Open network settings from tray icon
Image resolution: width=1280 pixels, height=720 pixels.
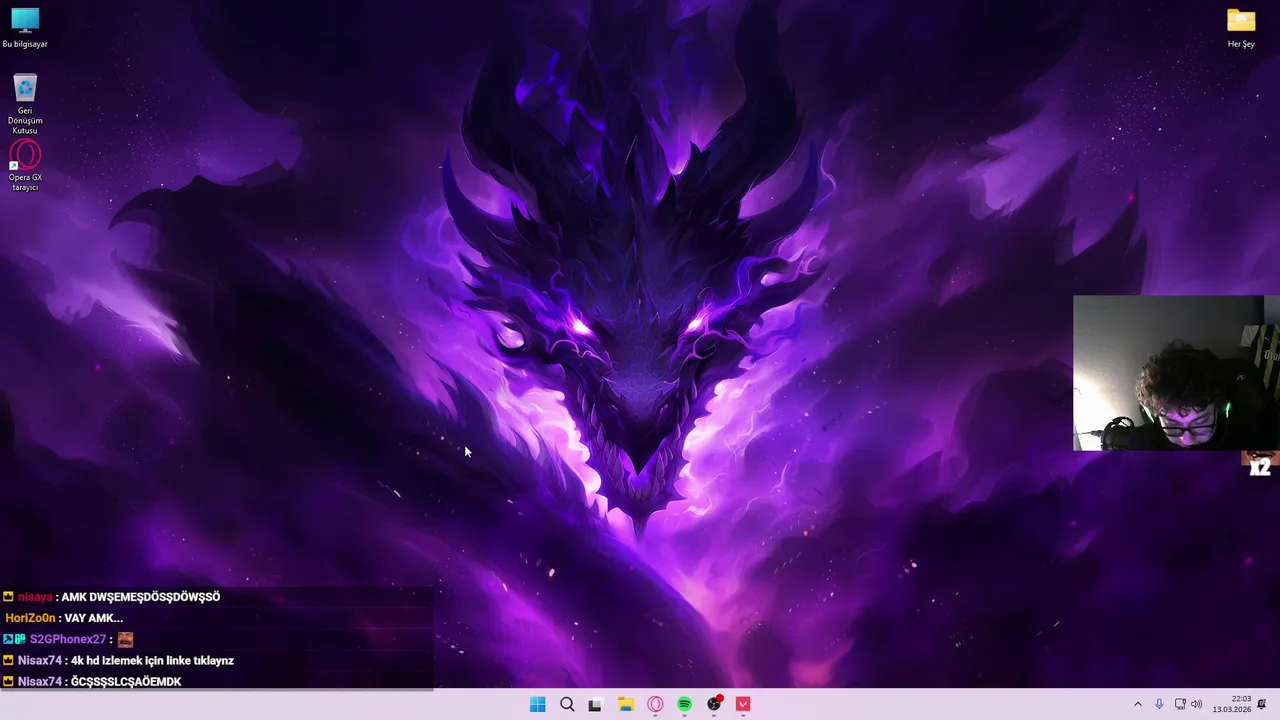pos(1180,704)
